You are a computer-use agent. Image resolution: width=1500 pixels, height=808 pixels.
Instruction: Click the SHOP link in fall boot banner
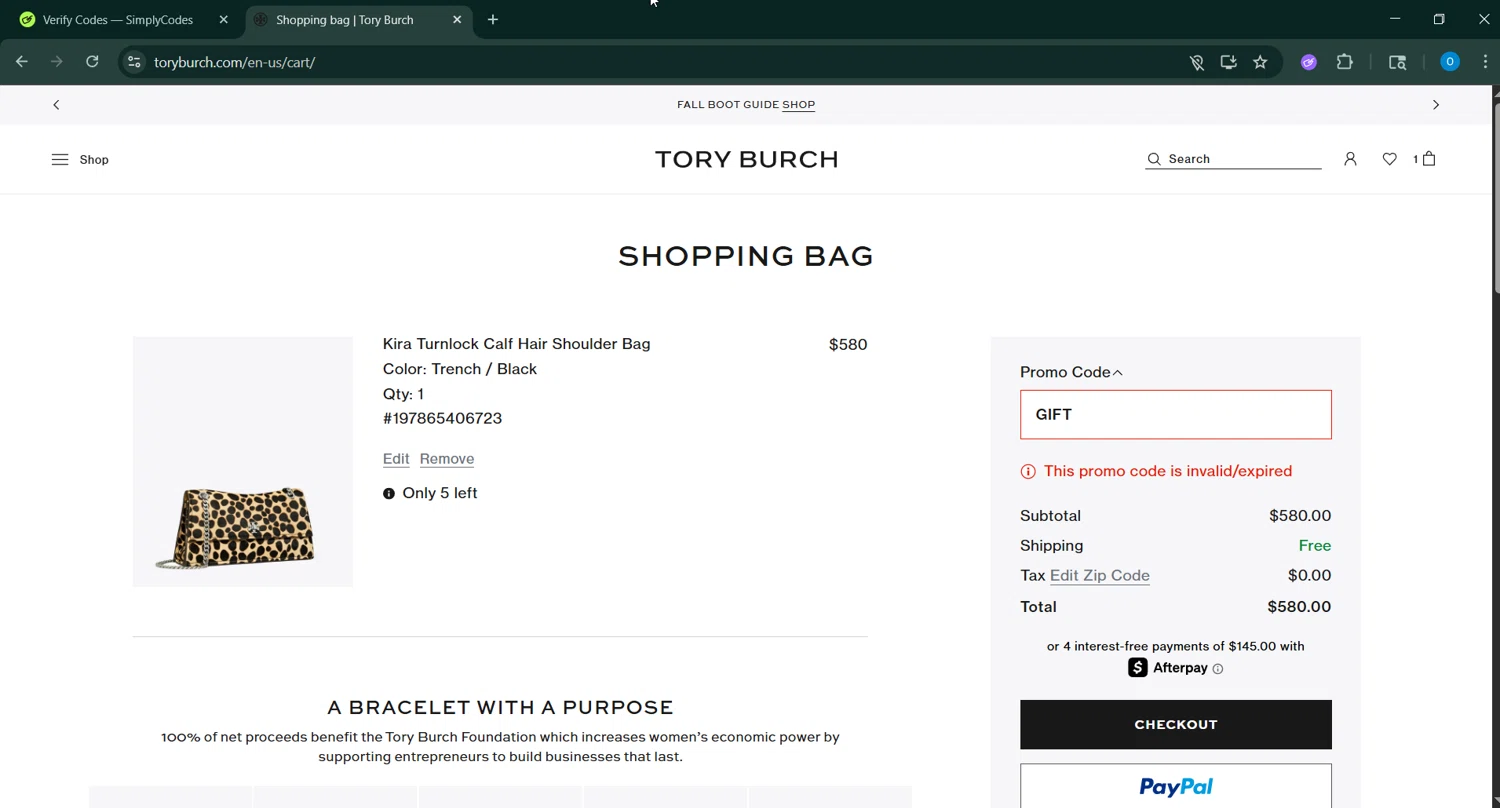[x=798, y=105]
